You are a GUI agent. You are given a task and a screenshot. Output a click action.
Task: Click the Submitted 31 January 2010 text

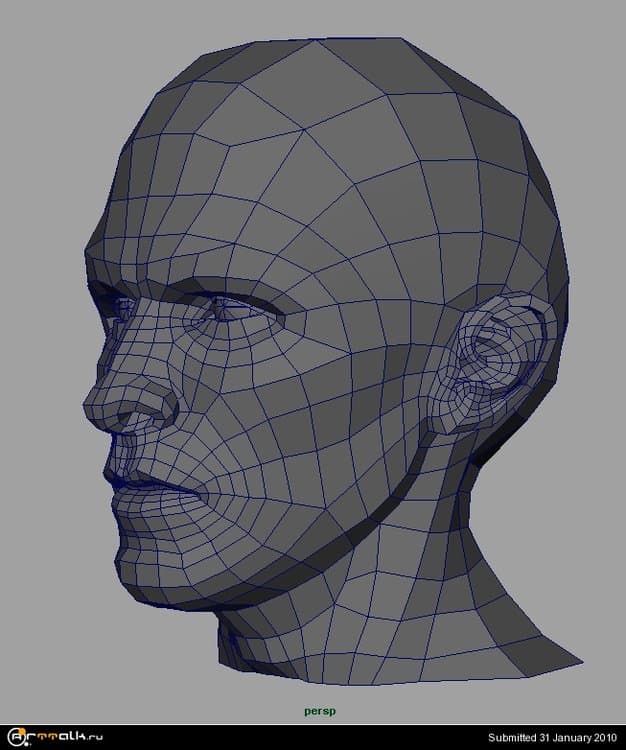pos(553,738)
